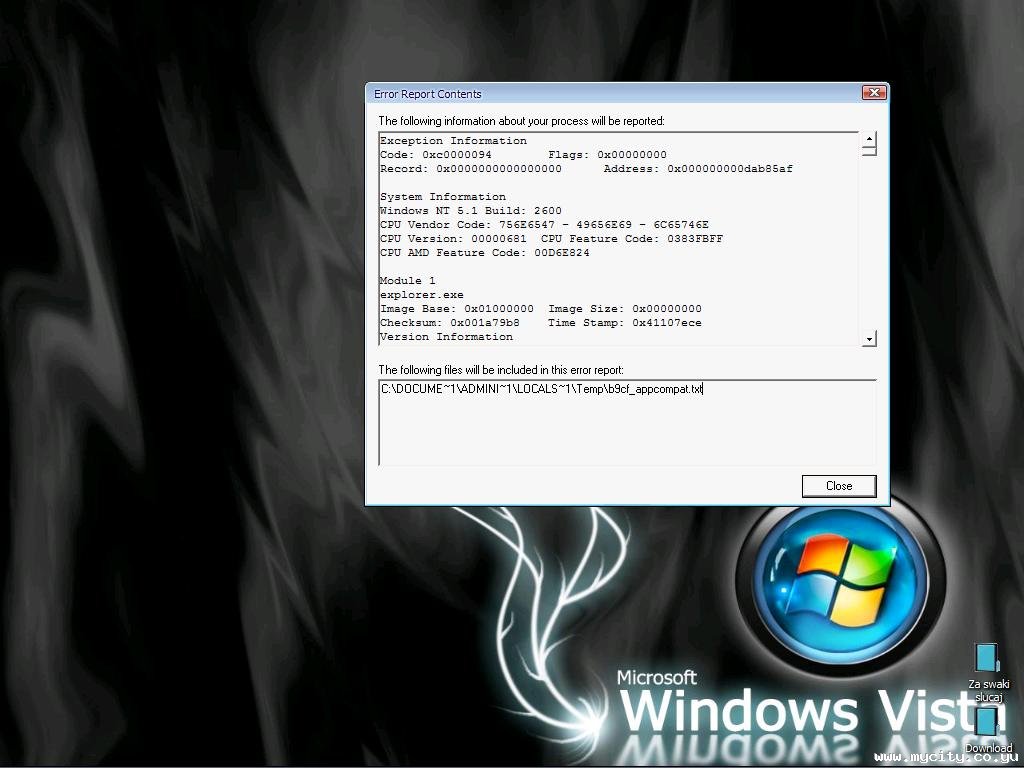Click the 'Version Information' line

[446, 337]
